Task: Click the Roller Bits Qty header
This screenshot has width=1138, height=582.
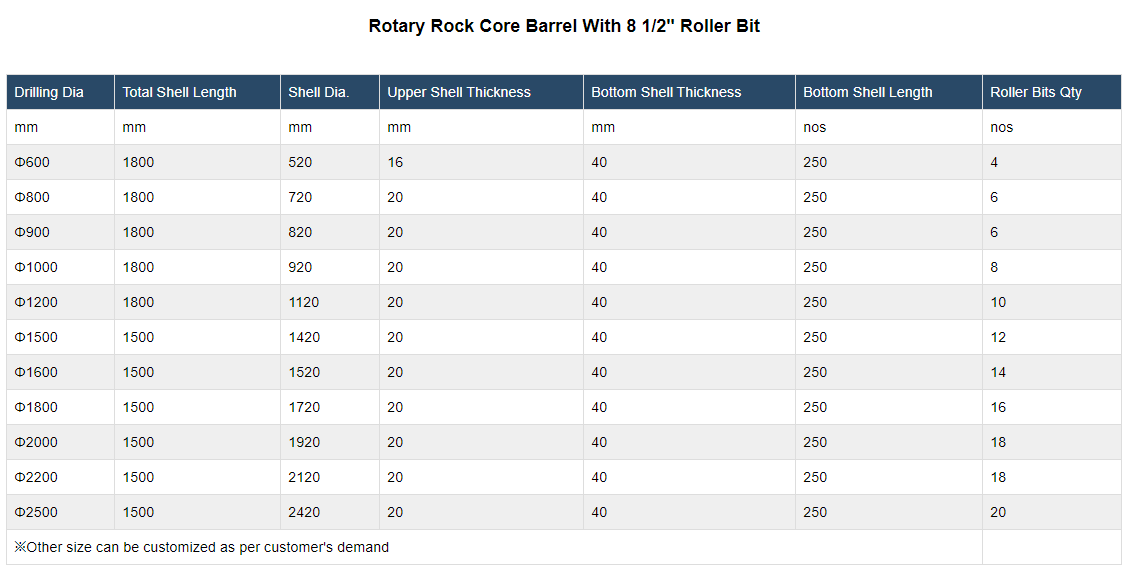Action: (x=1052, y=92)
